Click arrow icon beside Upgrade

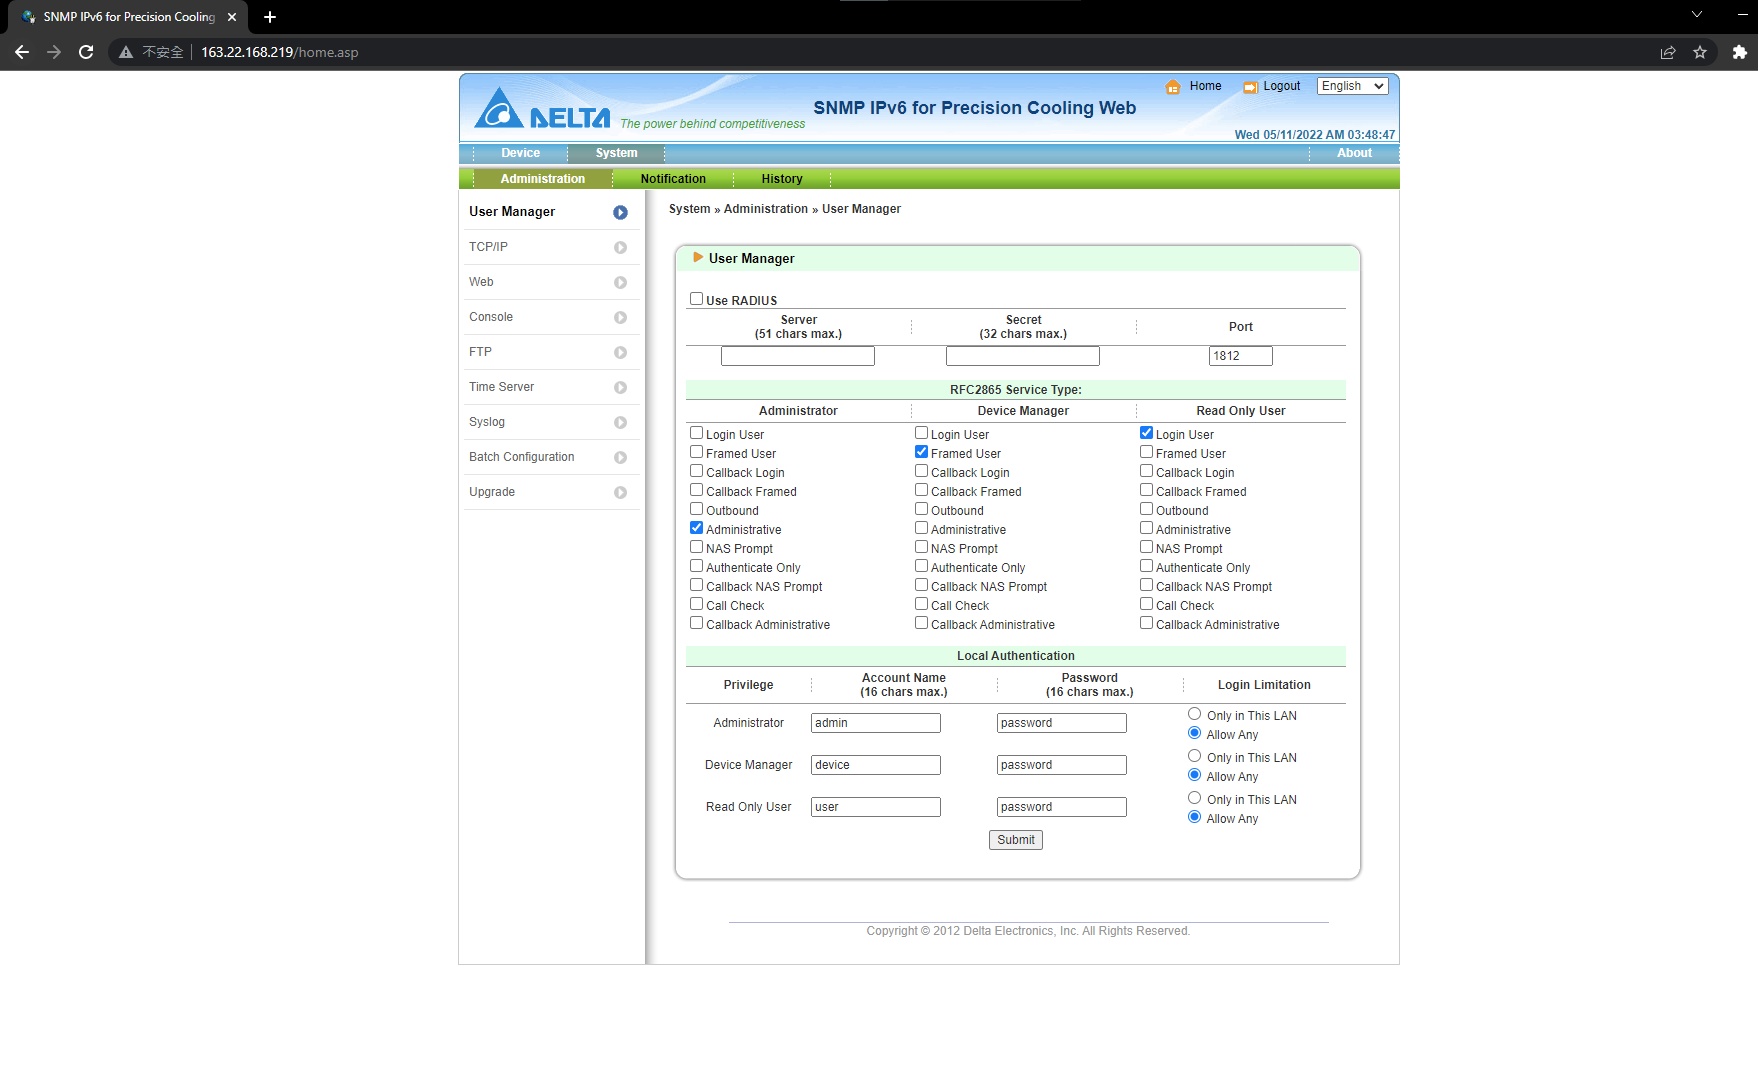[x=620, y=492]
